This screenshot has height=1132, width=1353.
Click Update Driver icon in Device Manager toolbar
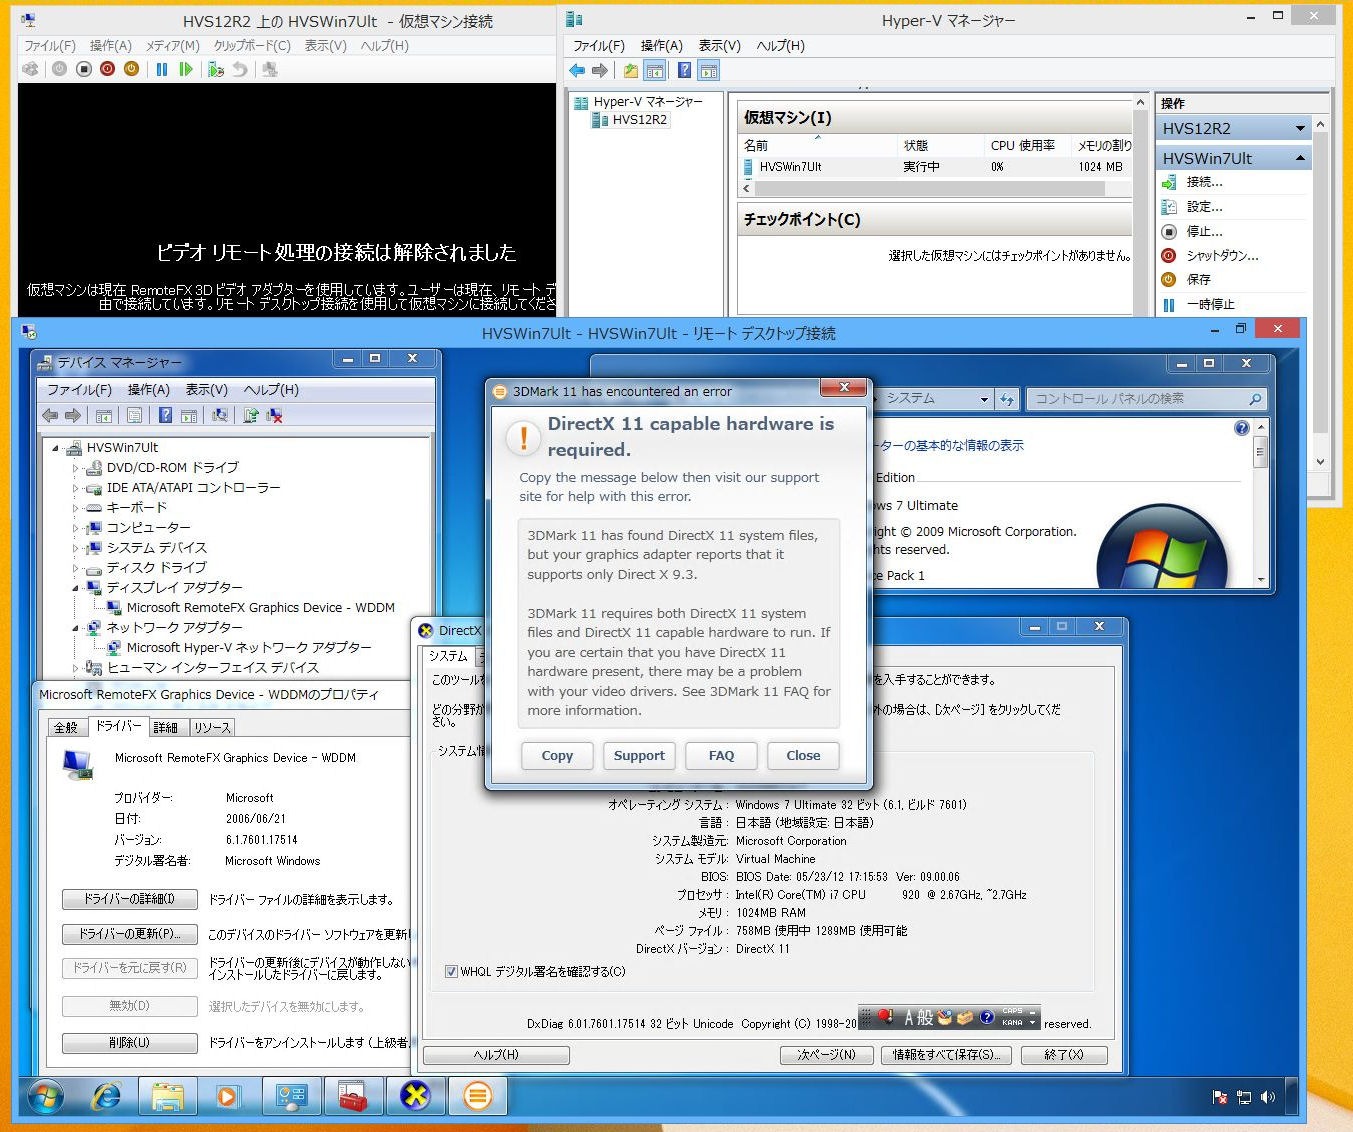click(x=250, y=415)
